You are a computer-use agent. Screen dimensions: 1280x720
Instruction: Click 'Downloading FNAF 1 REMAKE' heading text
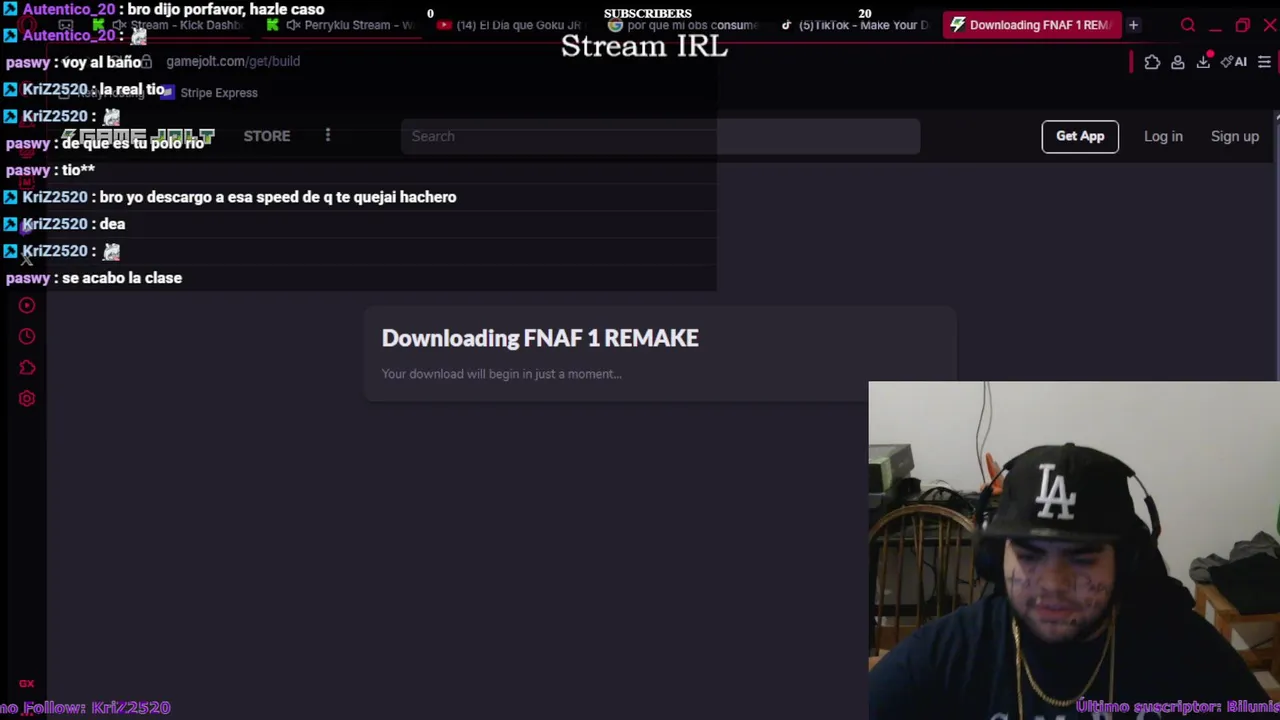(x=540, y=338)
